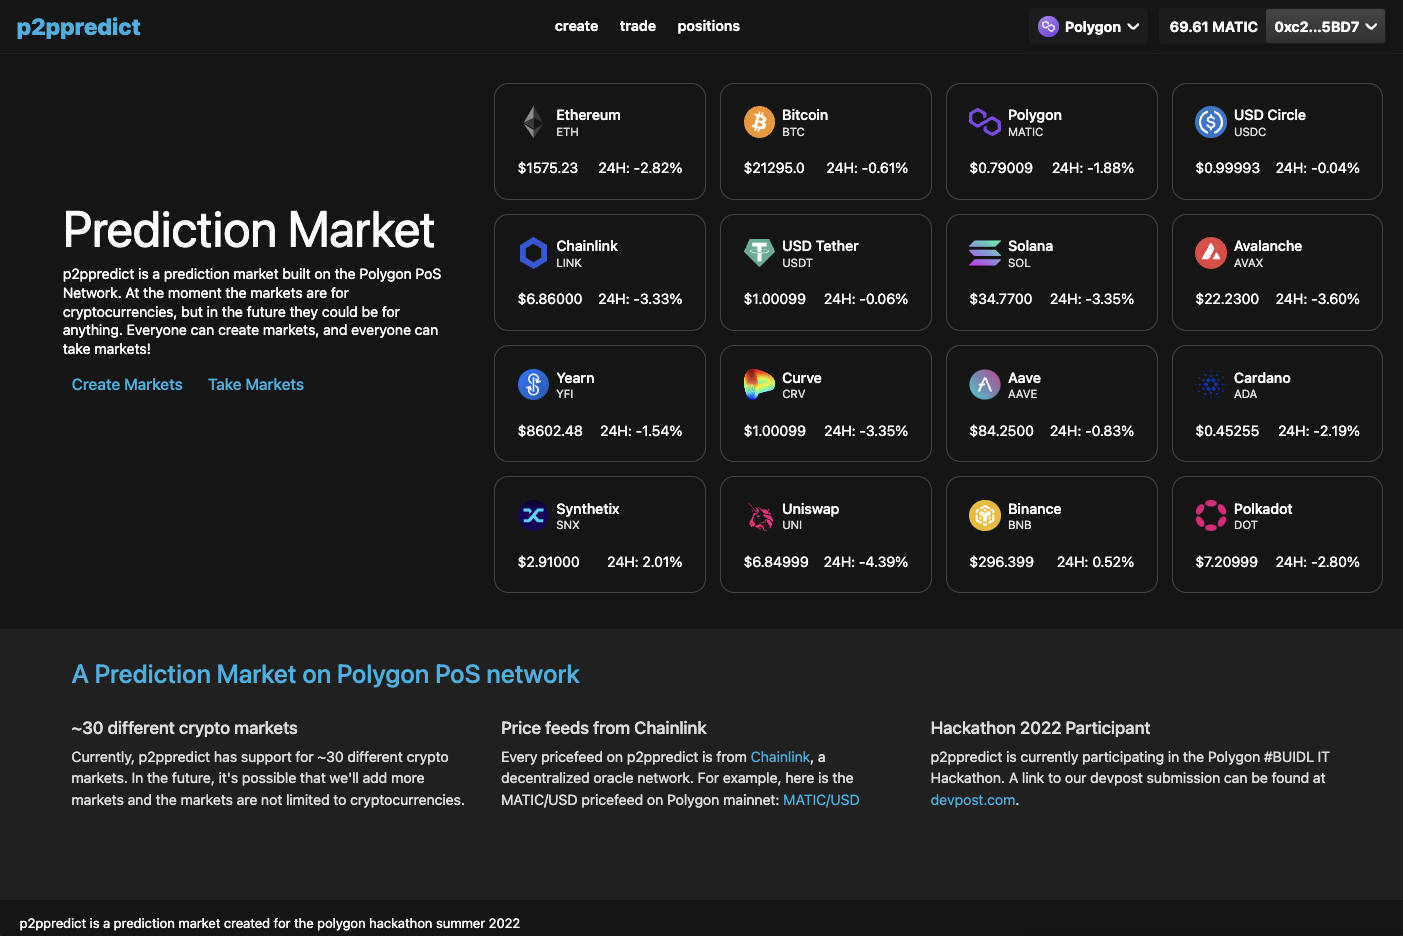
Task: Expand the 0xc2...5BD7 wallet dropdown
Action: click(x=1325, y=27)
